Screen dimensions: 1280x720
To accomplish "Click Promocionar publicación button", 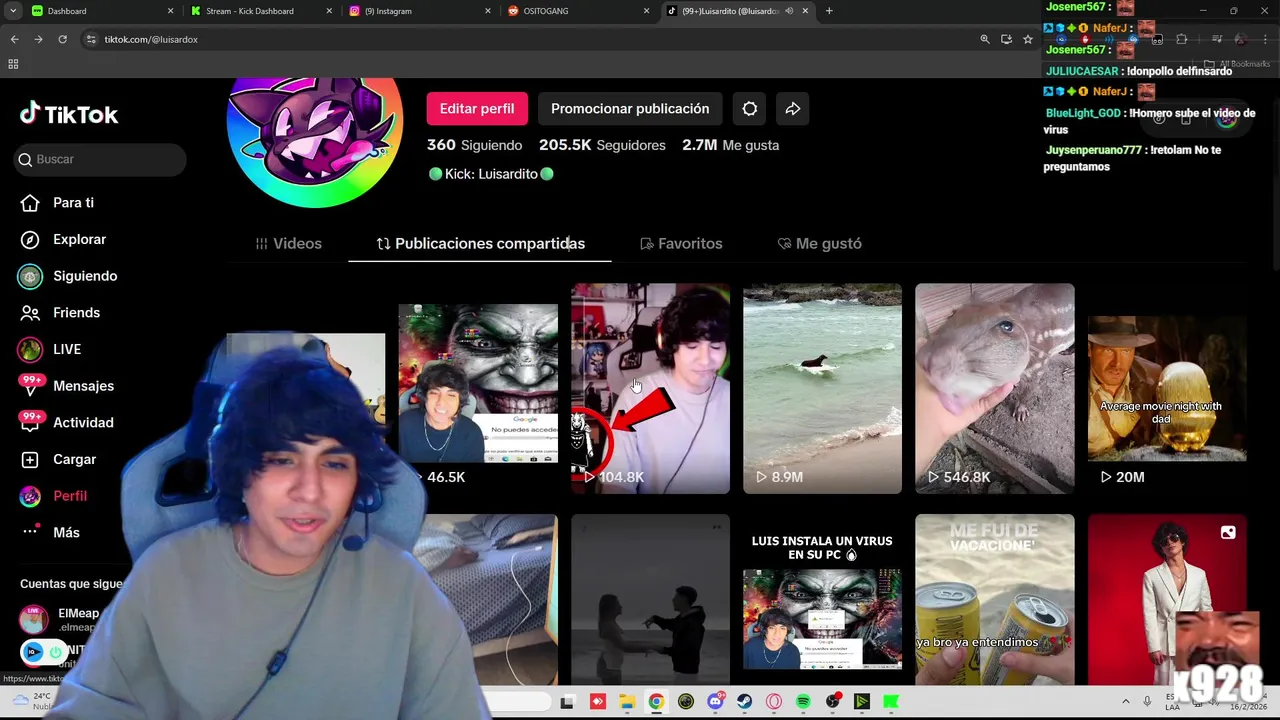I will pyautogui.click(x=630, y=108).
